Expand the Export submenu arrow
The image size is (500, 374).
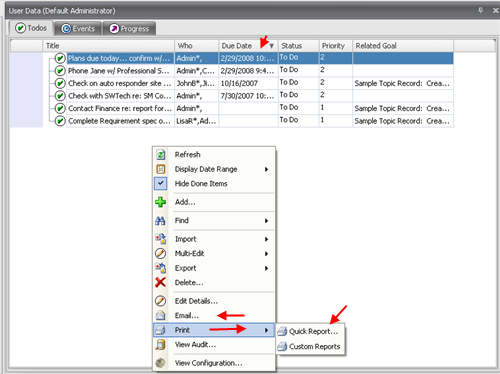266,268
